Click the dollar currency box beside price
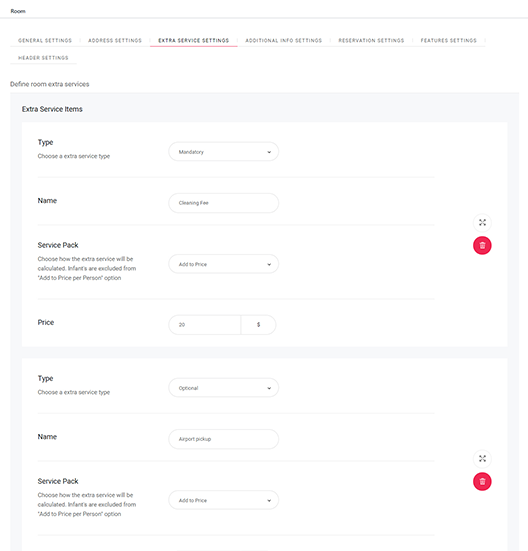528x551 pixels. [x=259, y=325]
